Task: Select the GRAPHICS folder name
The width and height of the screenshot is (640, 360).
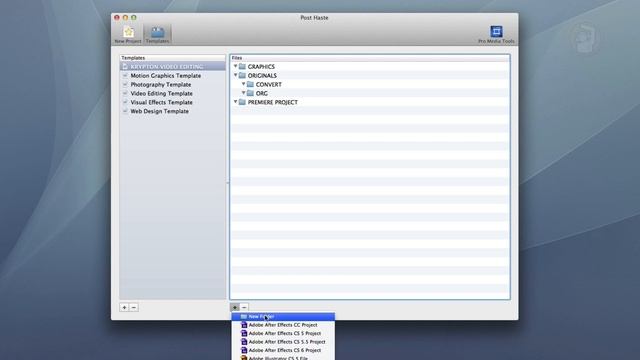Action: (x=261, y=67)
